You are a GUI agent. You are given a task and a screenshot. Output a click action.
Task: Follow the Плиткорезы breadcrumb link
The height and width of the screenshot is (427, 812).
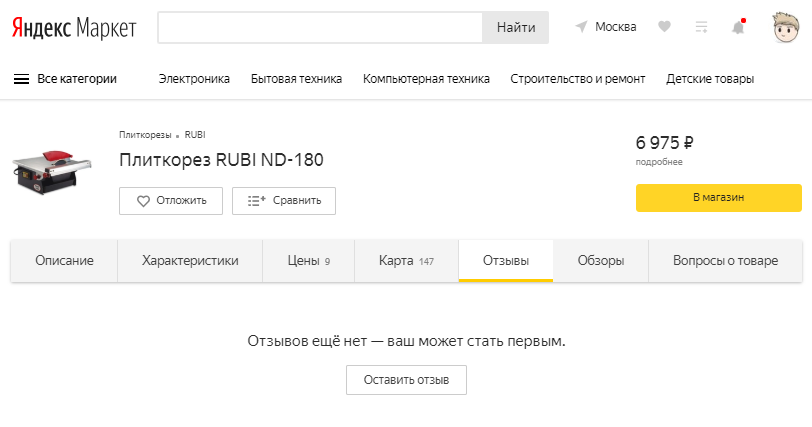[145, 135]
